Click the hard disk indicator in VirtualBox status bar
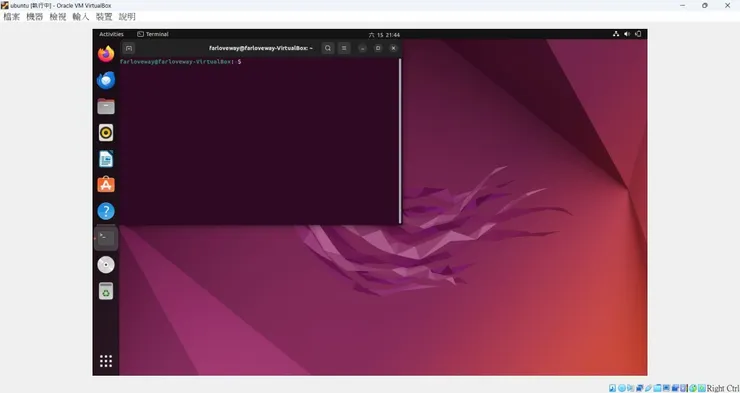This screenshot has width=740, height=393. click(613, 388)
